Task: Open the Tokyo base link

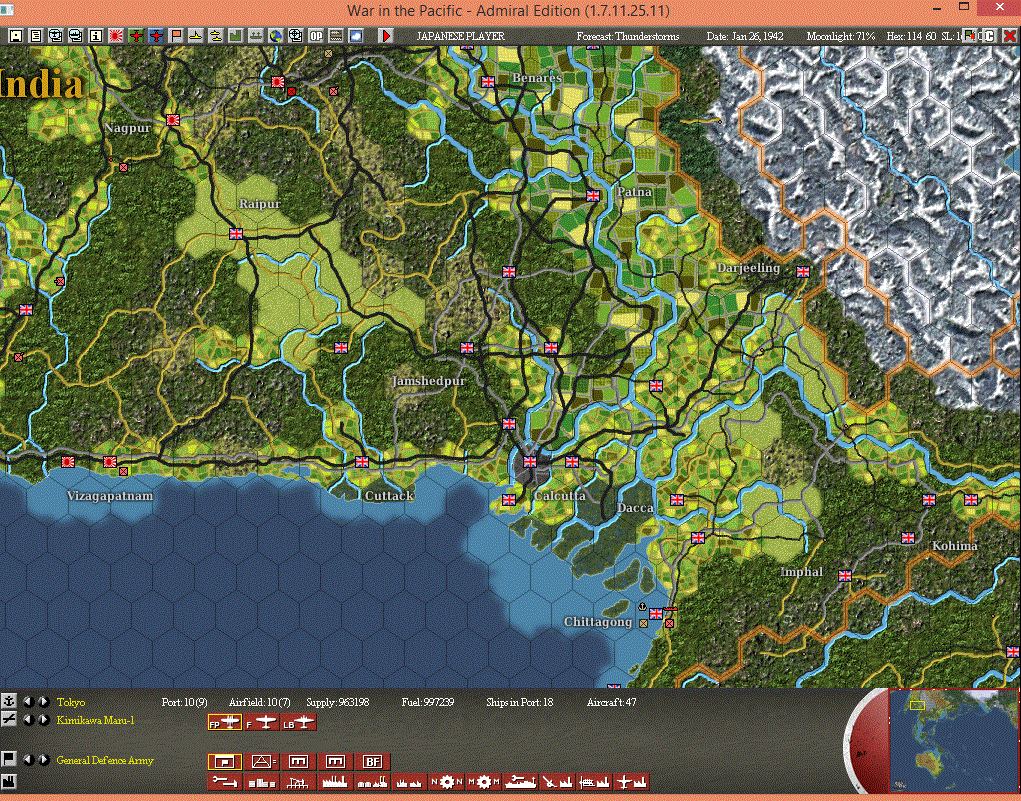Action: pyautogui.click(x=70, y=702)
